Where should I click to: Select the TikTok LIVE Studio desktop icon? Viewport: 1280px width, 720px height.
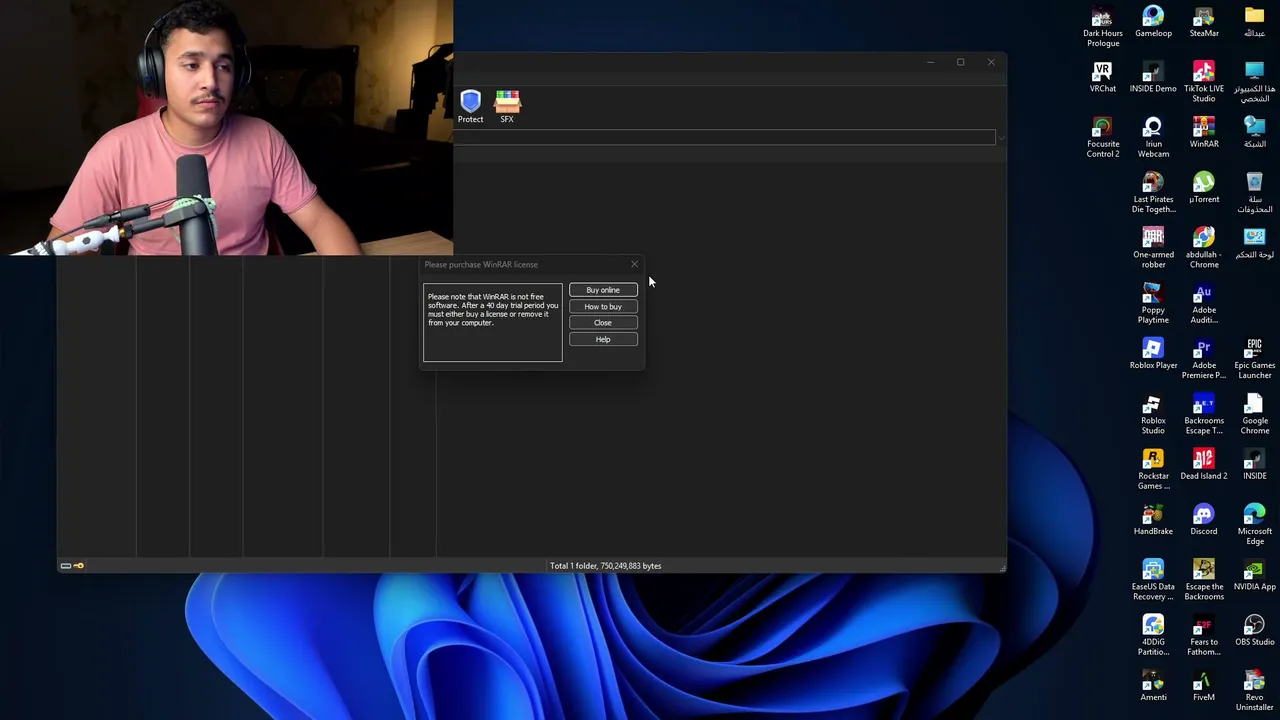click(1204, 82)
